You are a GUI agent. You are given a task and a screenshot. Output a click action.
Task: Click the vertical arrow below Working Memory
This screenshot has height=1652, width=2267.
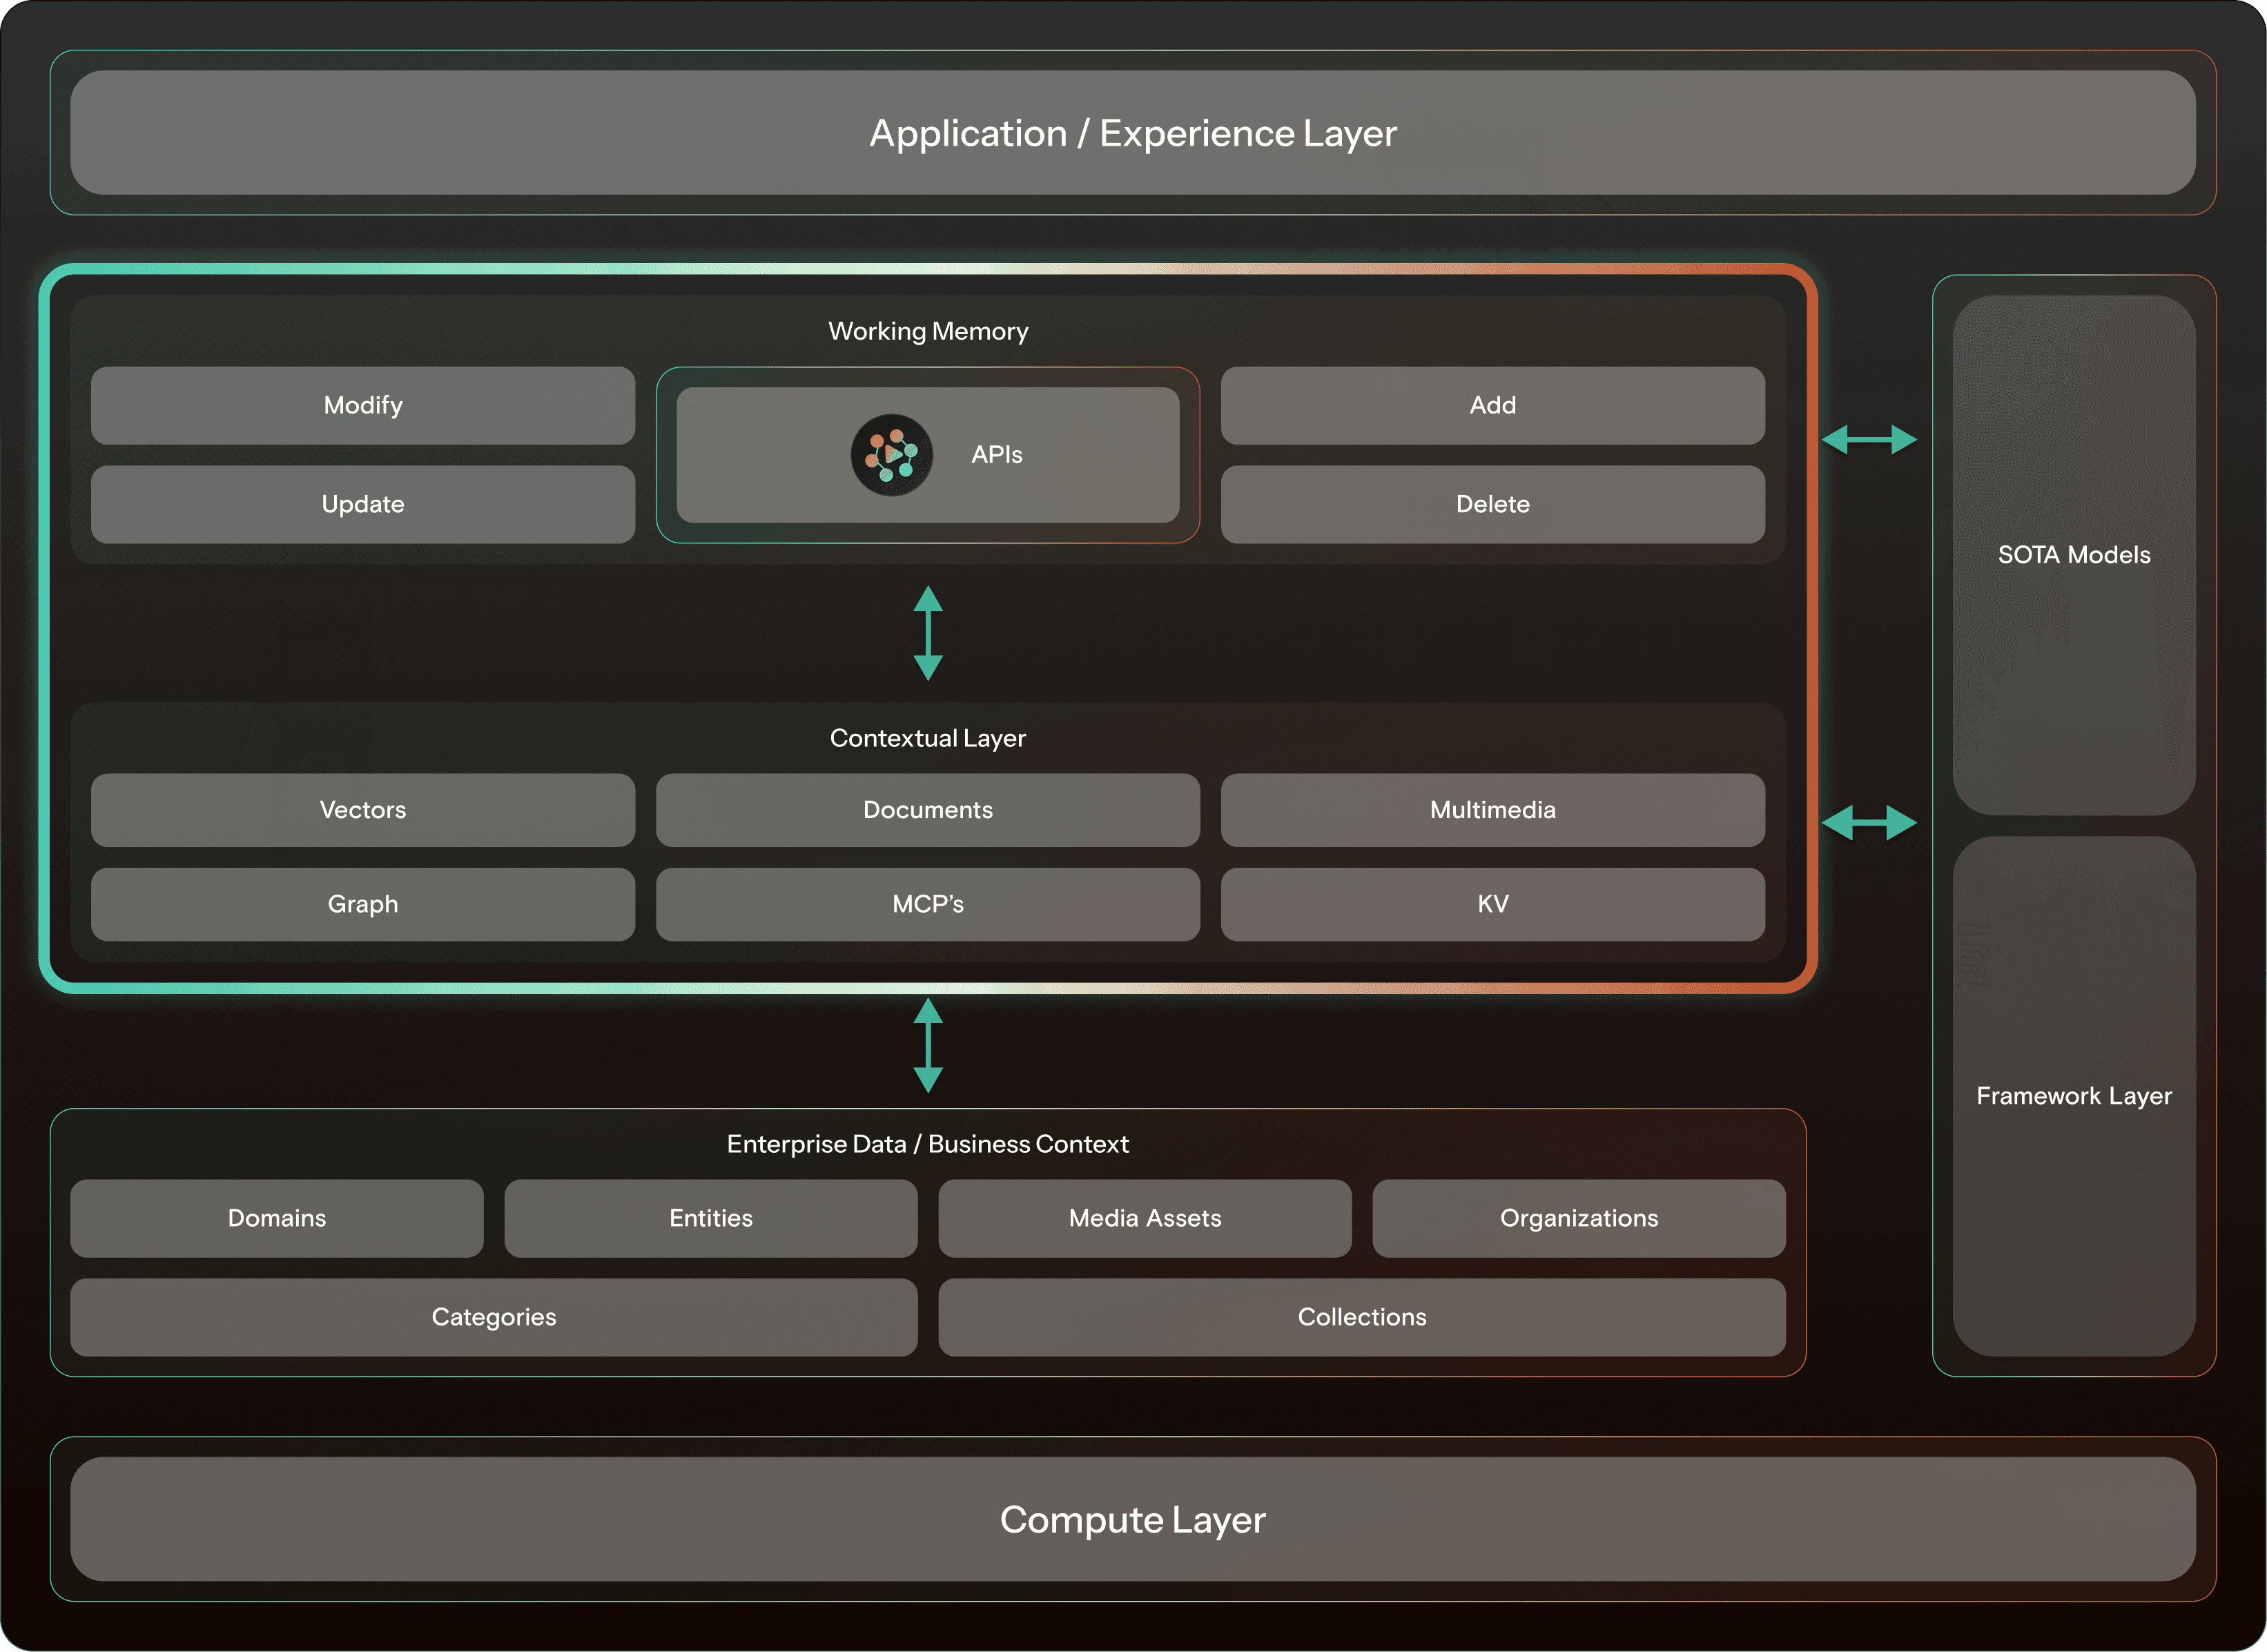928,633
